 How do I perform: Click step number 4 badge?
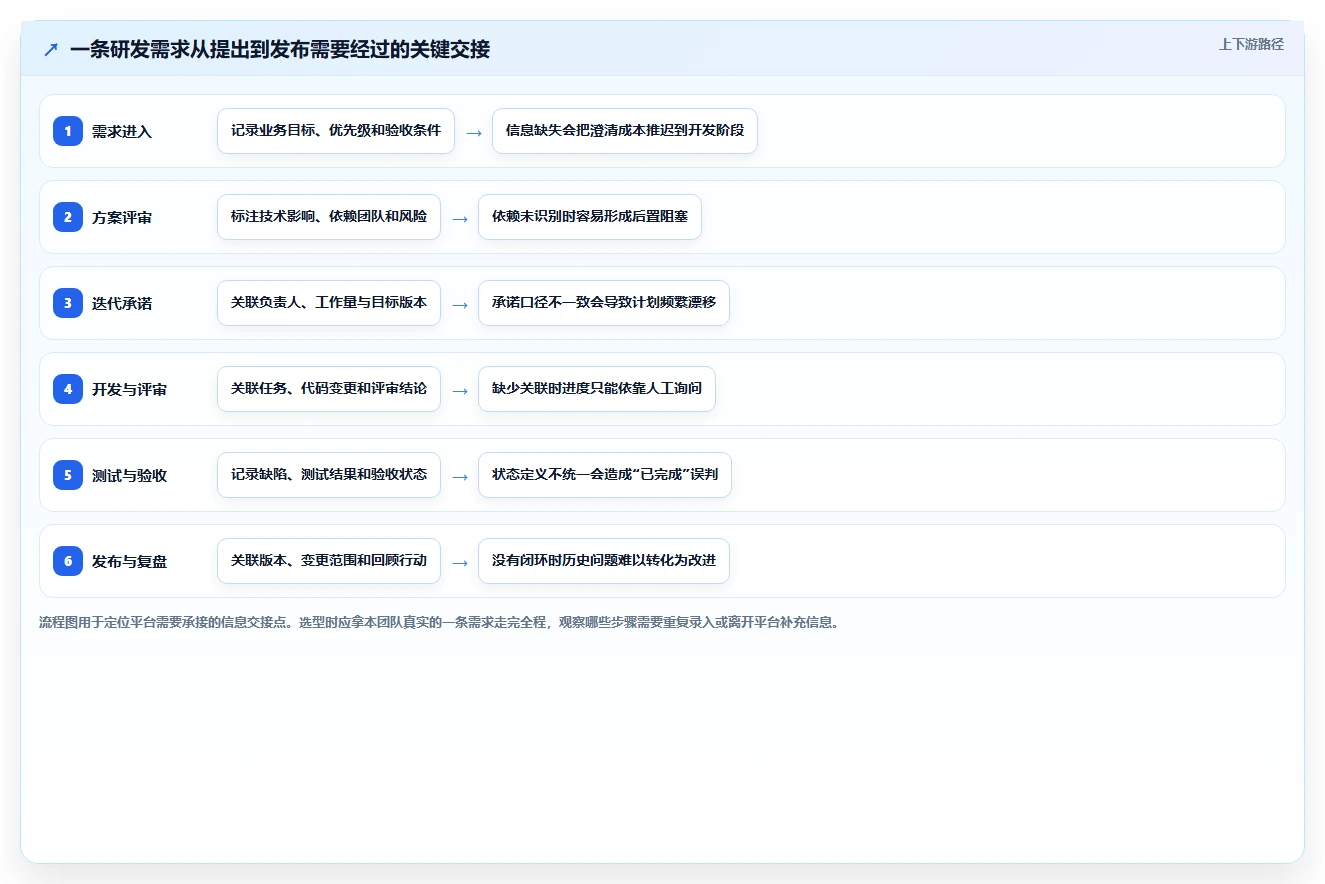tap(68, 389)
